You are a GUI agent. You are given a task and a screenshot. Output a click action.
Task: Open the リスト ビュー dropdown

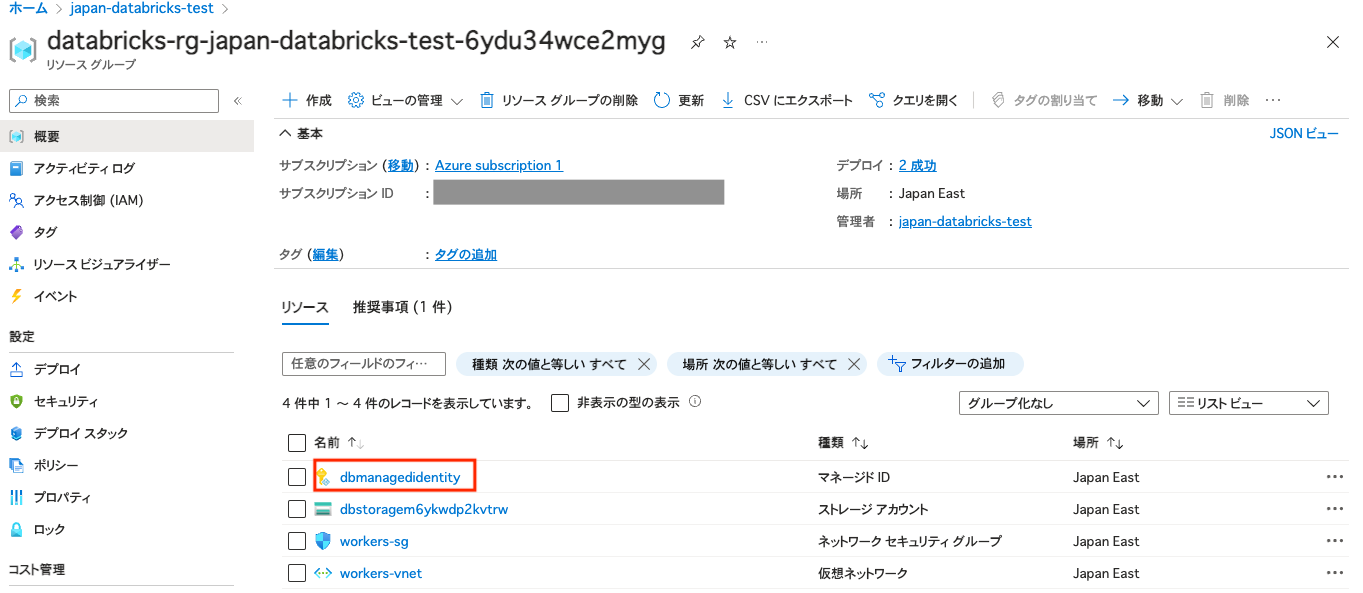tap(1248, 402)
